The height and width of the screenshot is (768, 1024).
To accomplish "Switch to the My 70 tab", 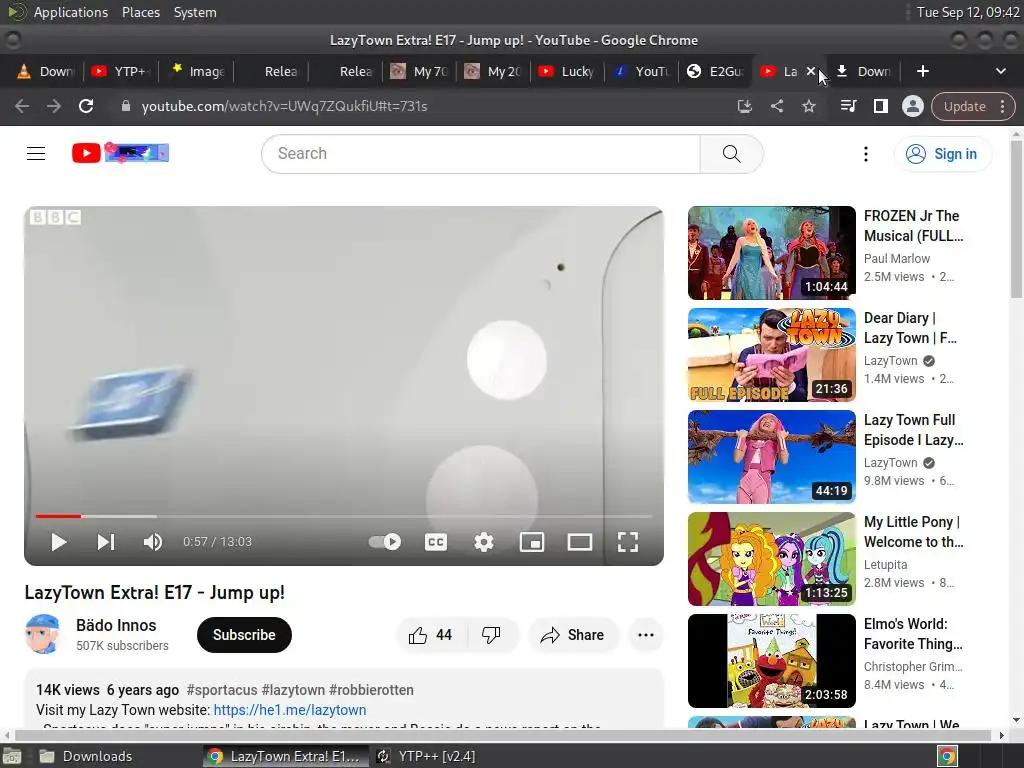I will [419, 71].
